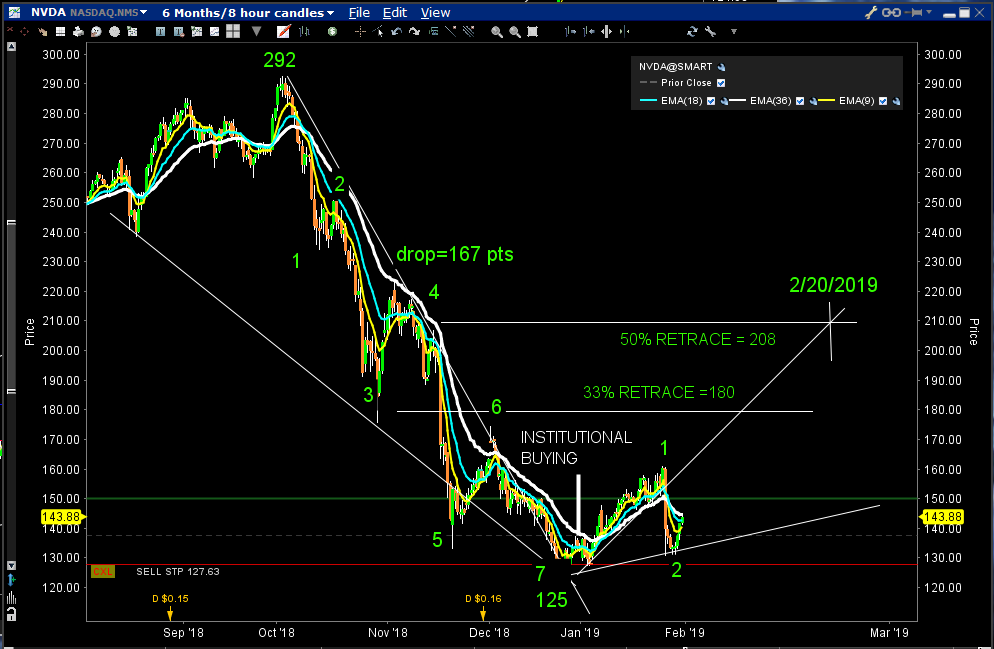The image size is (994, 649).
Task: Click the redo arrow icon
Action: coord(415,31)
